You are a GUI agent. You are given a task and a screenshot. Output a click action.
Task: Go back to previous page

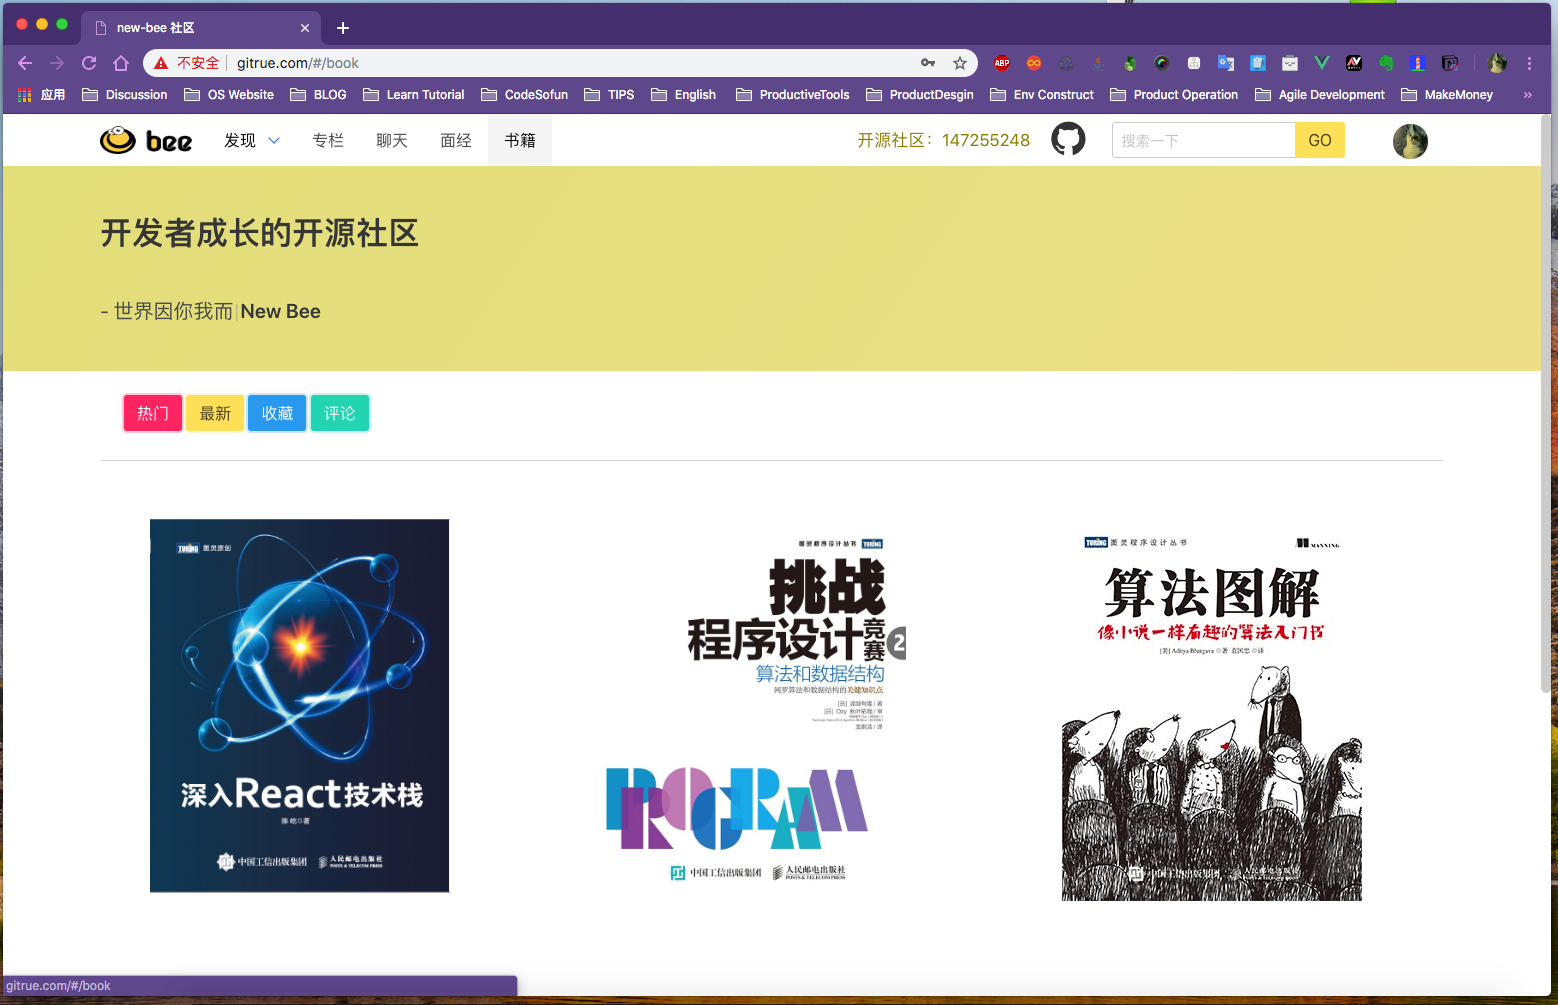(25, 63)
